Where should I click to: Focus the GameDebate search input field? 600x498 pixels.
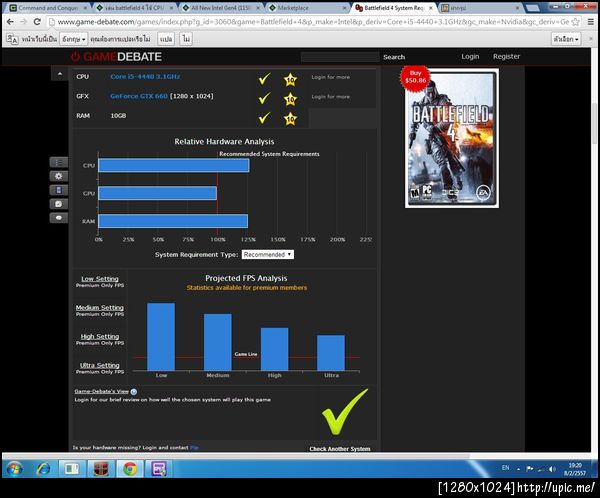[x=340, y=57]
